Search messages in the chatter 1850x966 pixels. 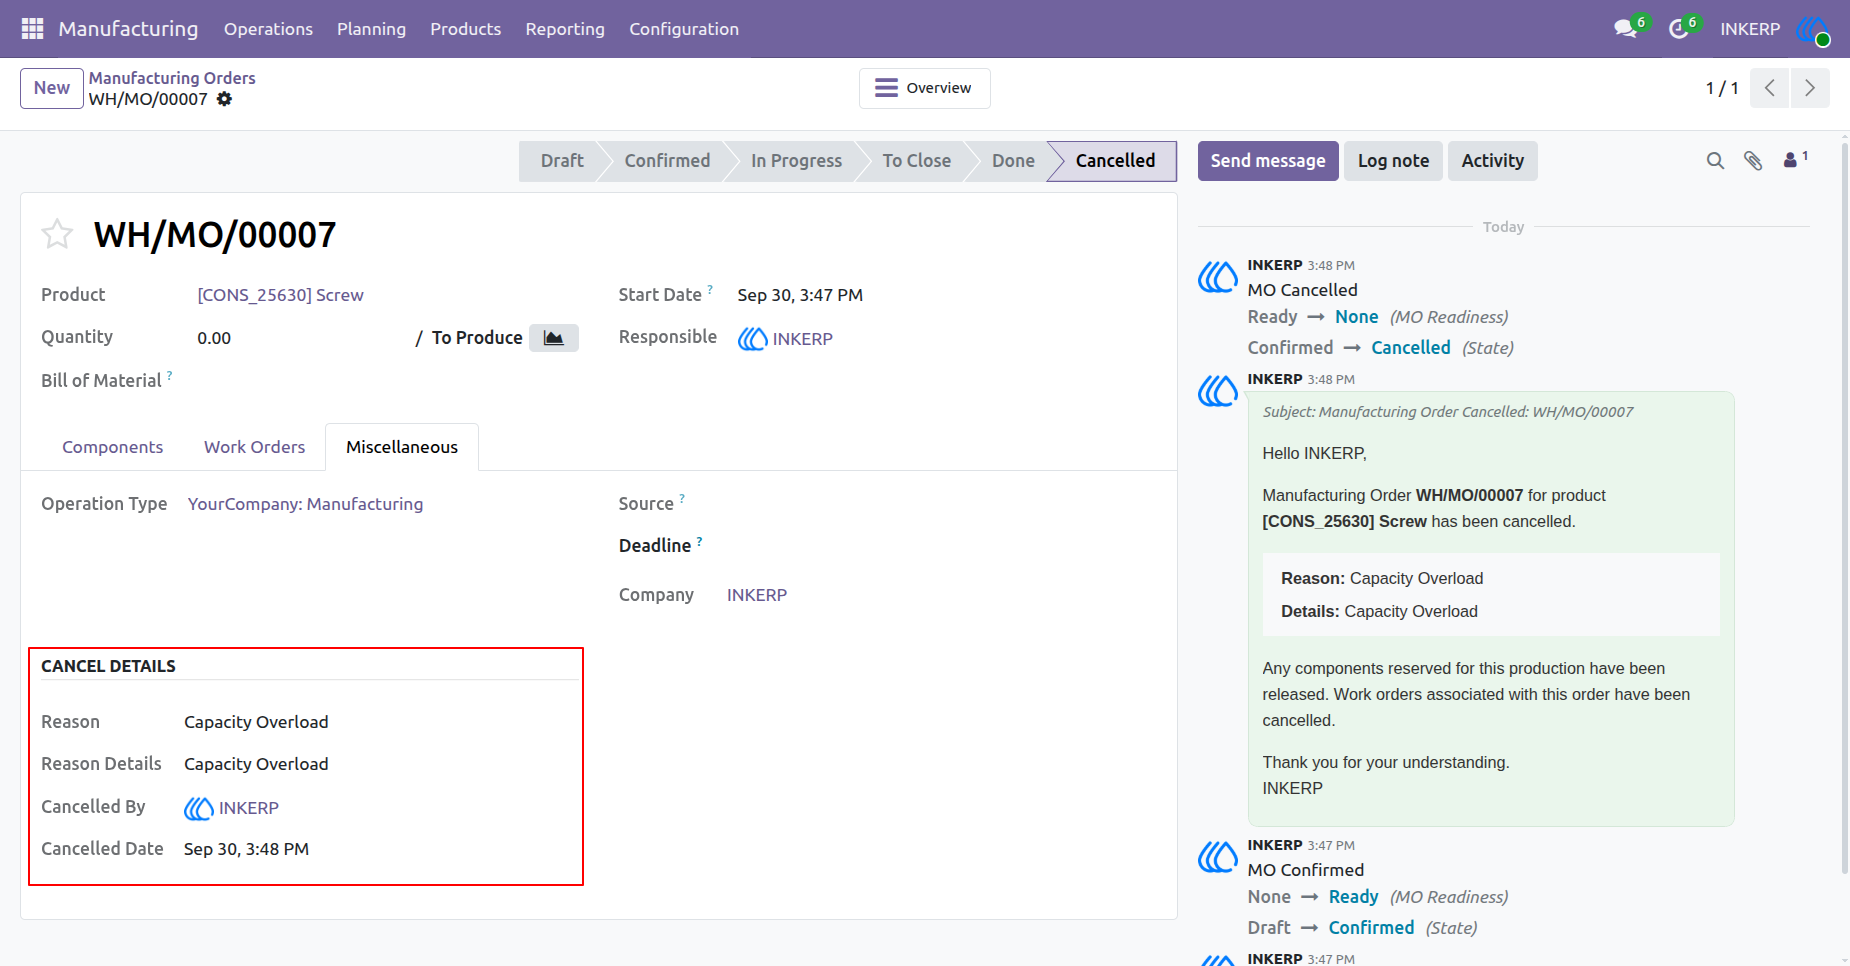pos(1715,161)
